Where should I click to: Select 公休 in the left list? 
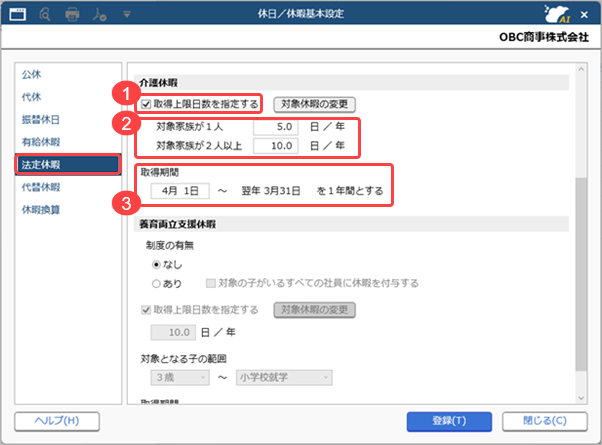(31, 74)
